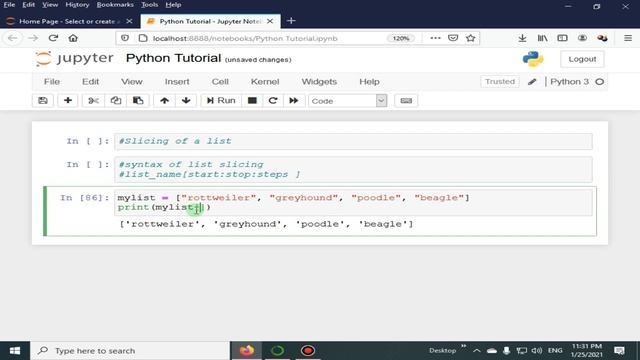Insert cell below with the plus icon
Screen dimensions: 640x360
click(x=68, y=100)
